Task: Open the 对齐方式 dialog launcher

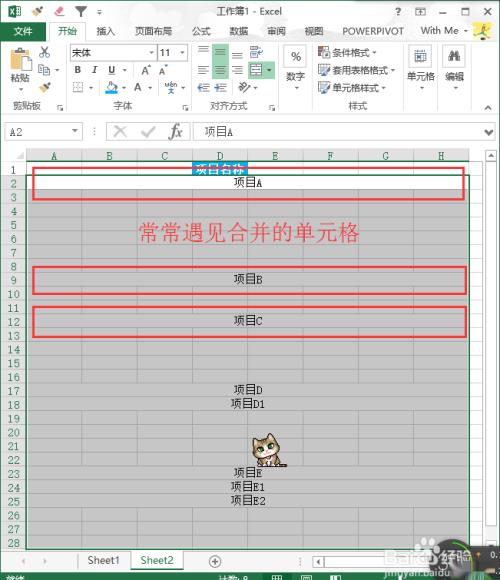Action: 272,108
